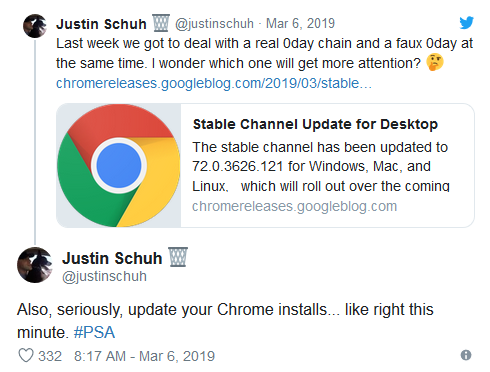The image size is (490, 372).
Task: Open the chromereleases.googleblog.com/2019/03/stable link
Action: 214,83
